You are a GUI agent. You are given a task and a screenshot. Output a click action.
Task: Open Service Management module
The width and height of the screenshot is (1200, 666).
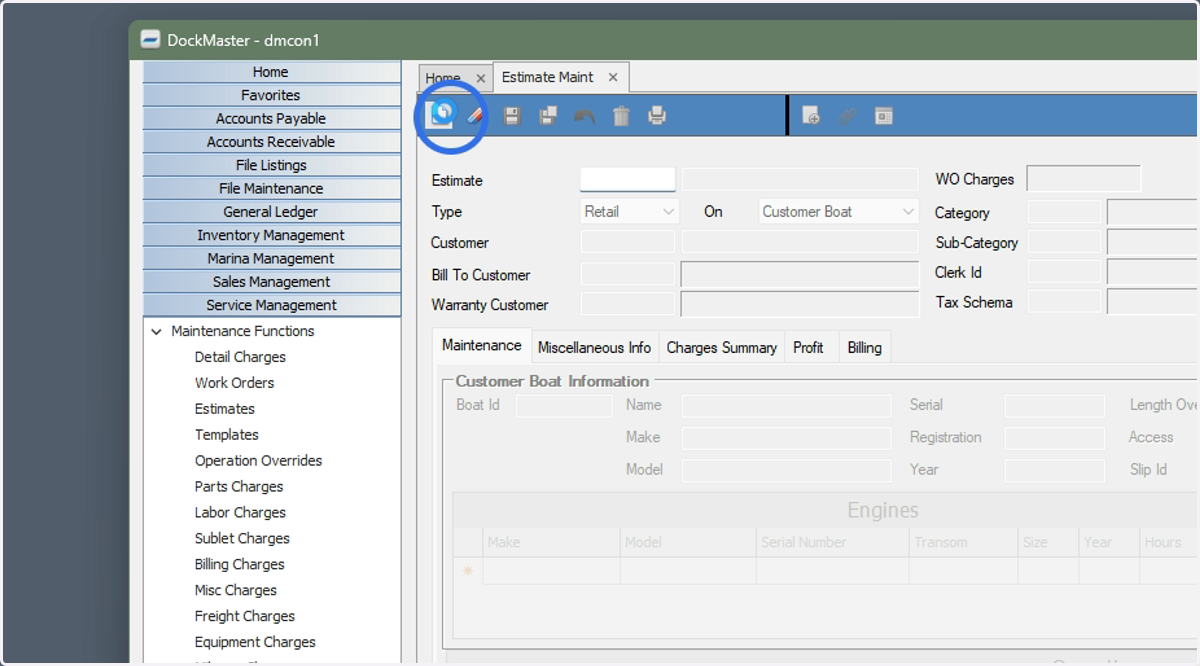[x=271, y=305]
